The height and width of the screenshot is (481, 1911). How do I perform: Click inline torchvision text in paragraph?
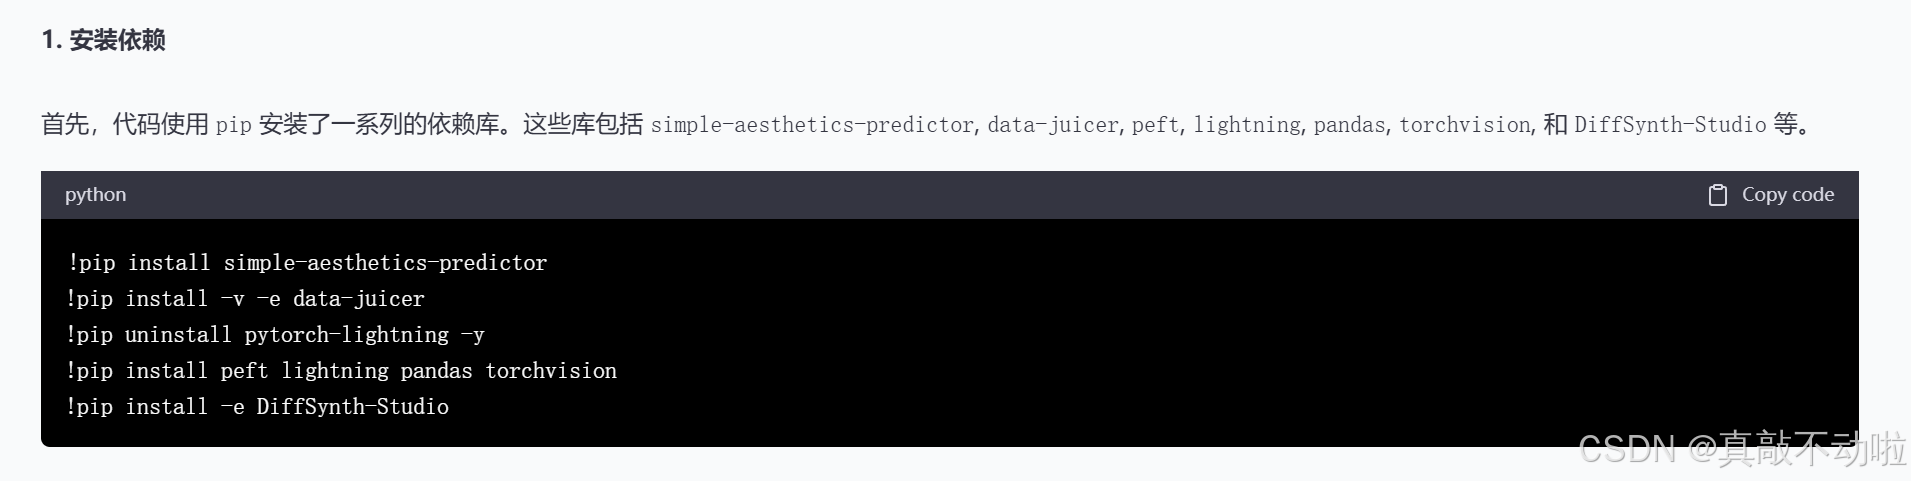coord(1465,125)
